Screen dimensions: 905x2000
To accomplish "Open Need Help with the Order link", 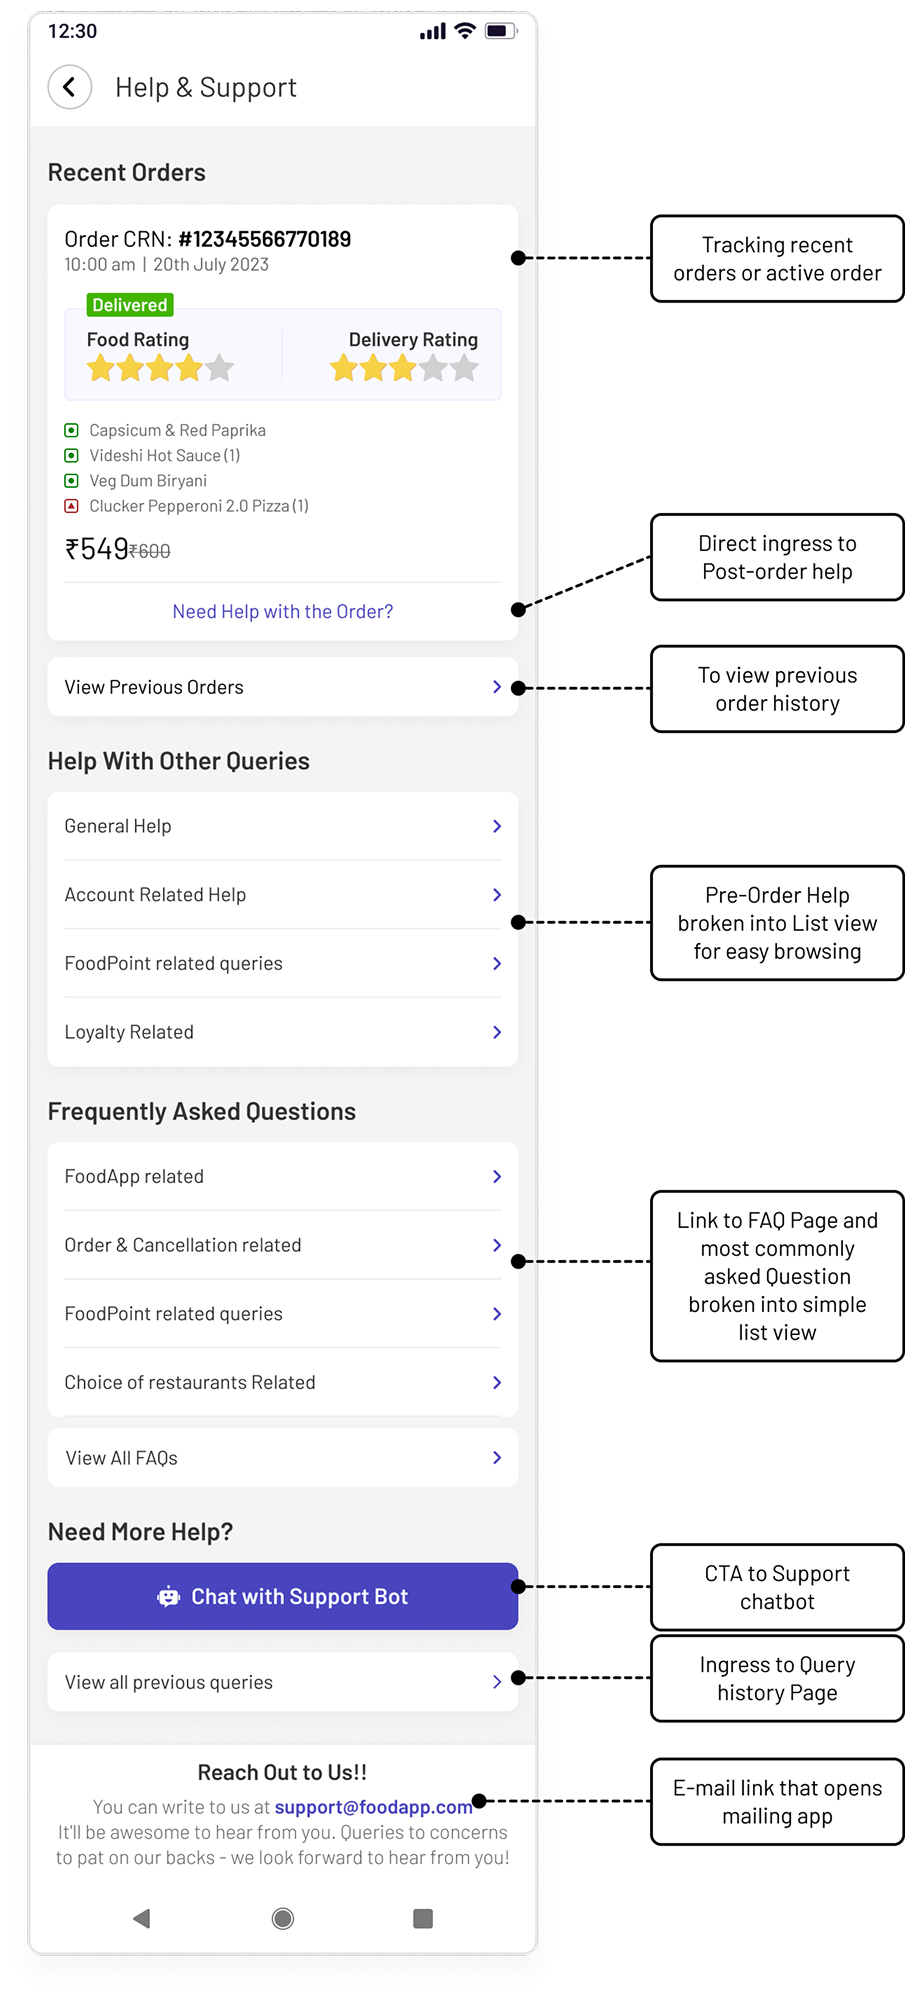I will point(283,611).
